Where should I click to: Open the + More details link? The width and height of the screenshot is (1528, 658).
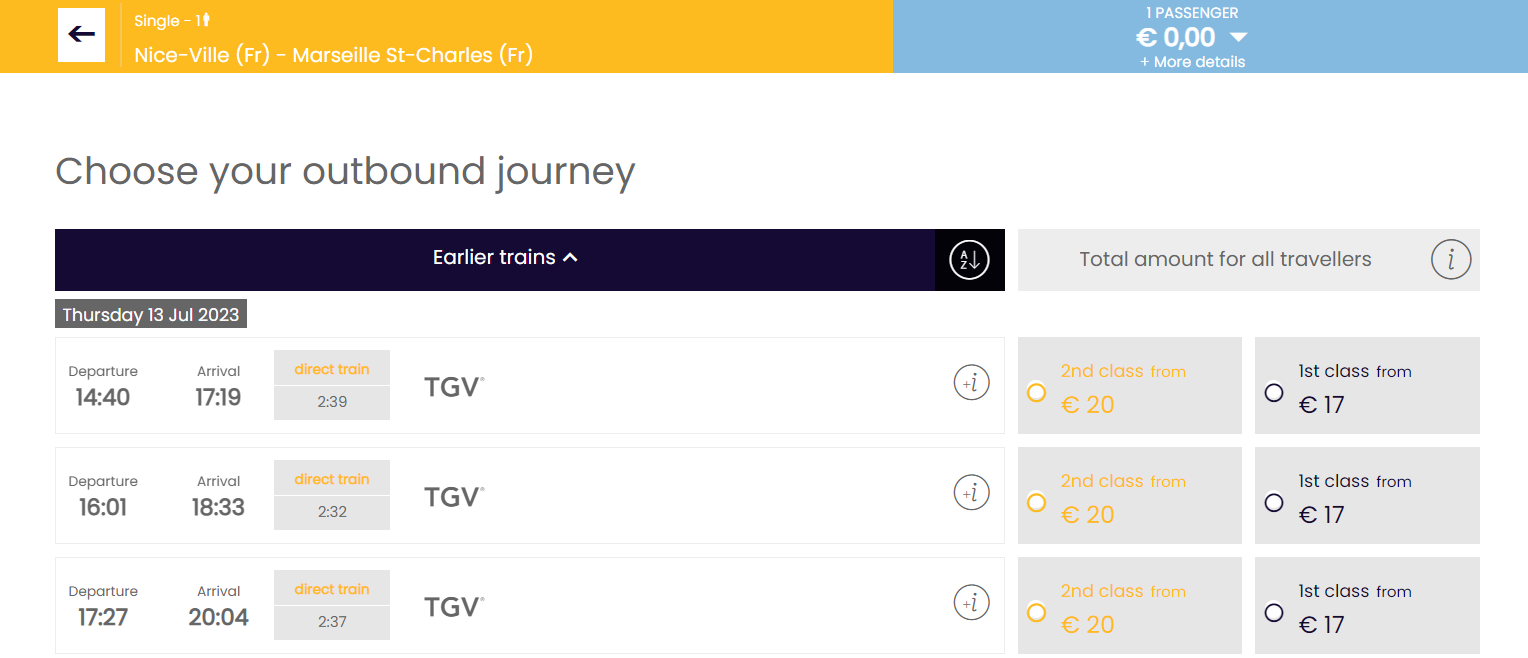tap(1192, 62)
